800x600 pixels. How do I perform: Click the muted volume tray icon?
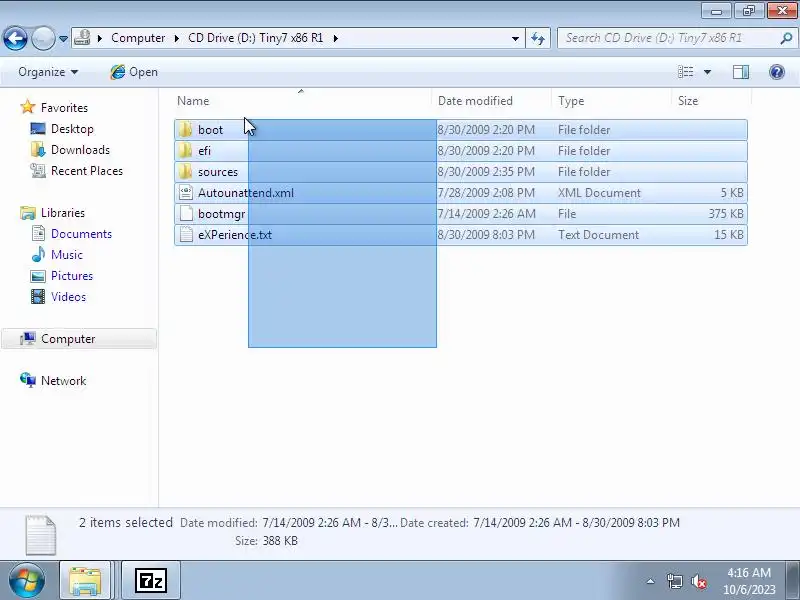tap(698, 581)
